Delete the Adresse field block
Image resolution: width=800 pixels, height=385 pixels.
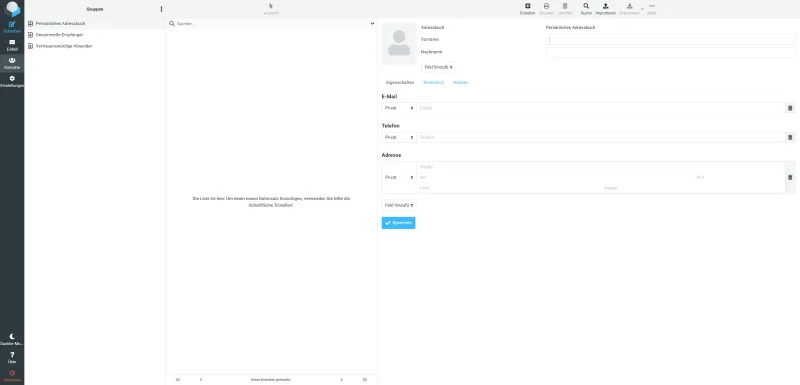[790, 177]
